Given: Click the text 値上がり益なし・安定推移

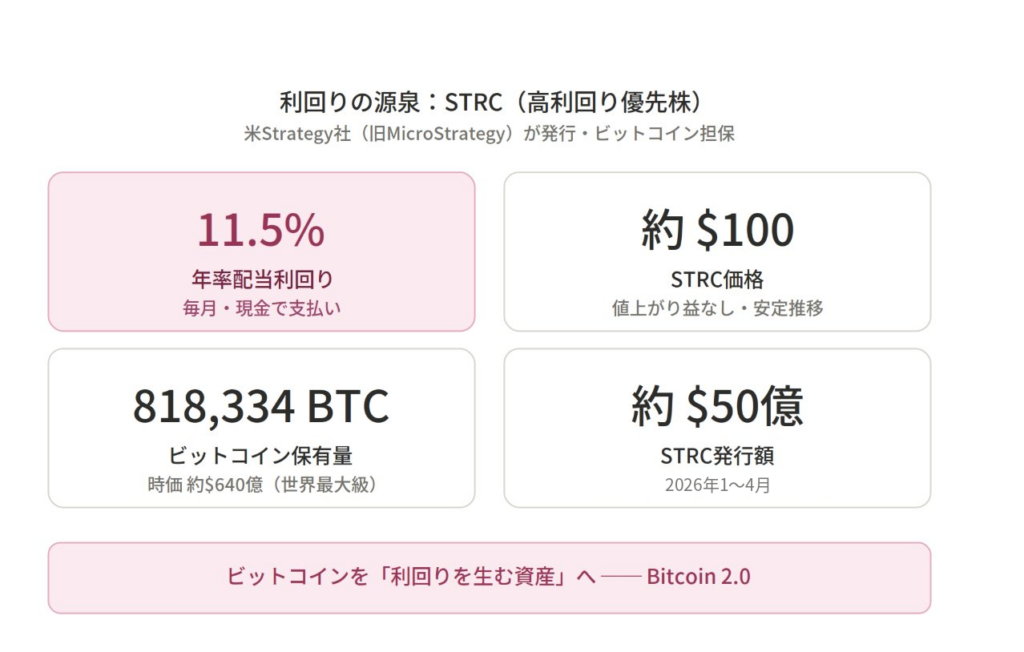Looking at the screenshot, I should (x=717, y=308).
